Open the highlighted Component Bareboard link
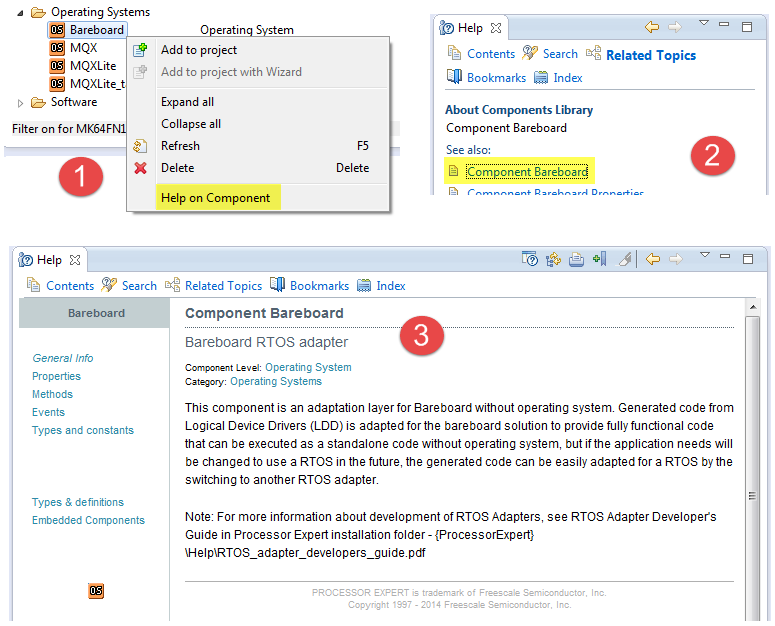The width and height of the screenshot is (775, 626). coord(527,172)
